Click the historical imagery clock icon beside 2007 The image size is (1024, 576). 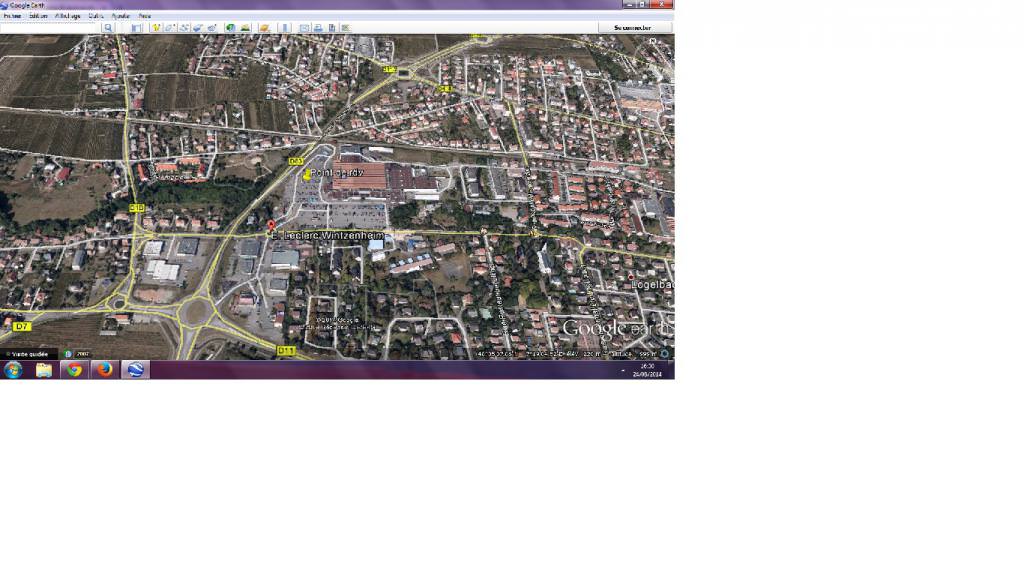[x=68, y=354]
